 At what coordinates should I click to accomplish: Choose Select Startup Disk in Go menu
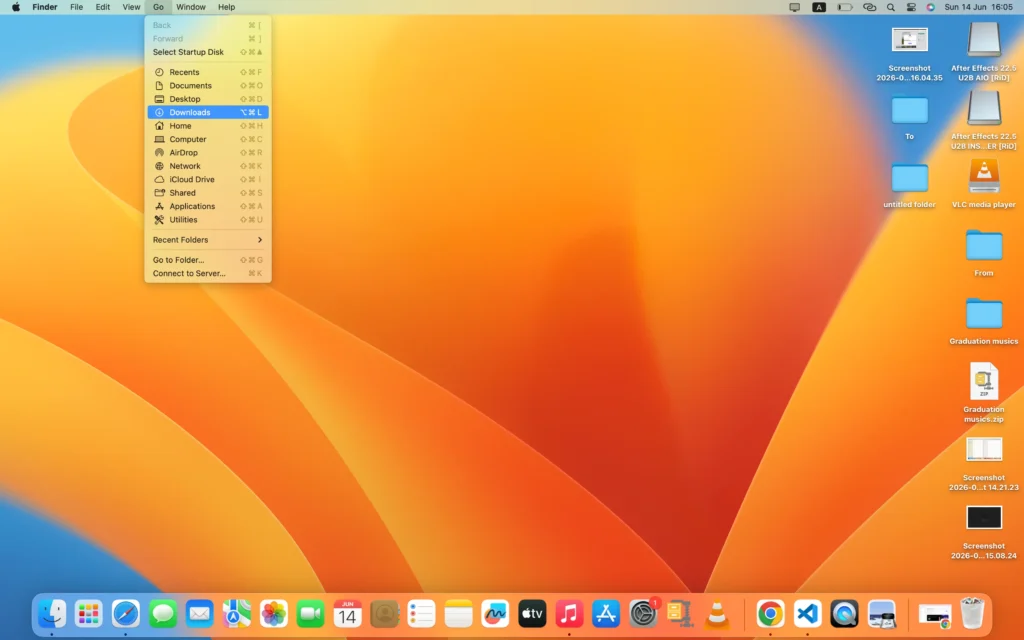coord(208,52)
